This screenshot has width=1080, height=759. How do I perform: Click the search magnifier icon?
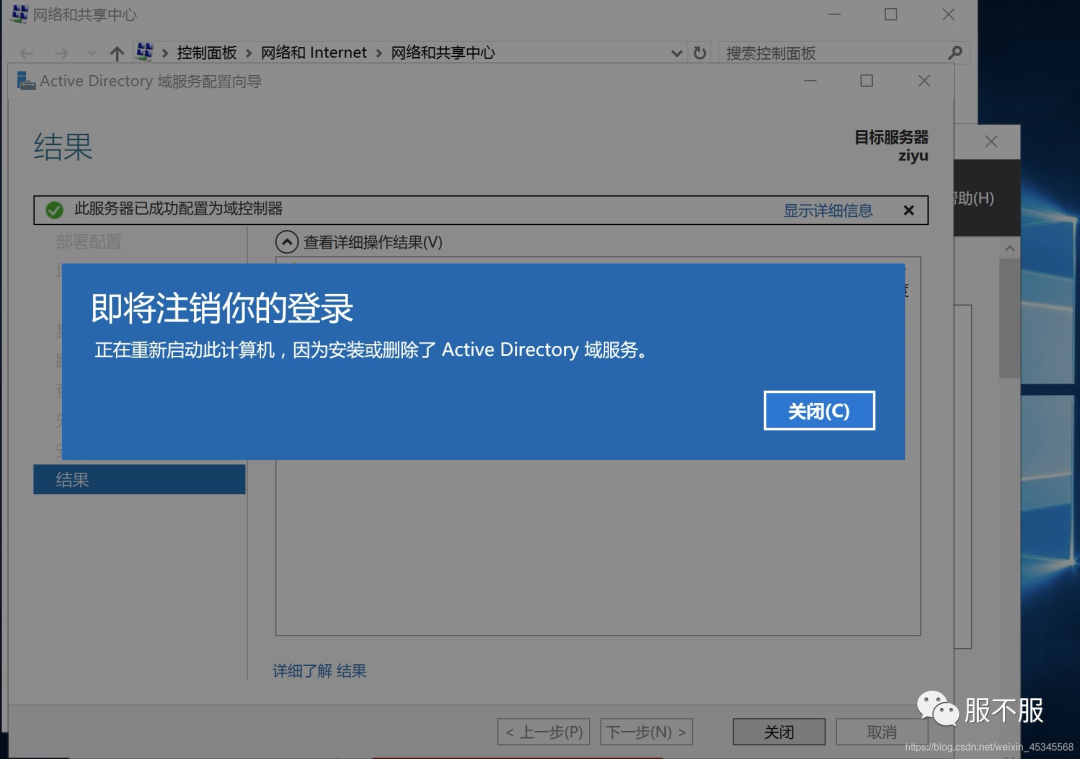(955, 52)
